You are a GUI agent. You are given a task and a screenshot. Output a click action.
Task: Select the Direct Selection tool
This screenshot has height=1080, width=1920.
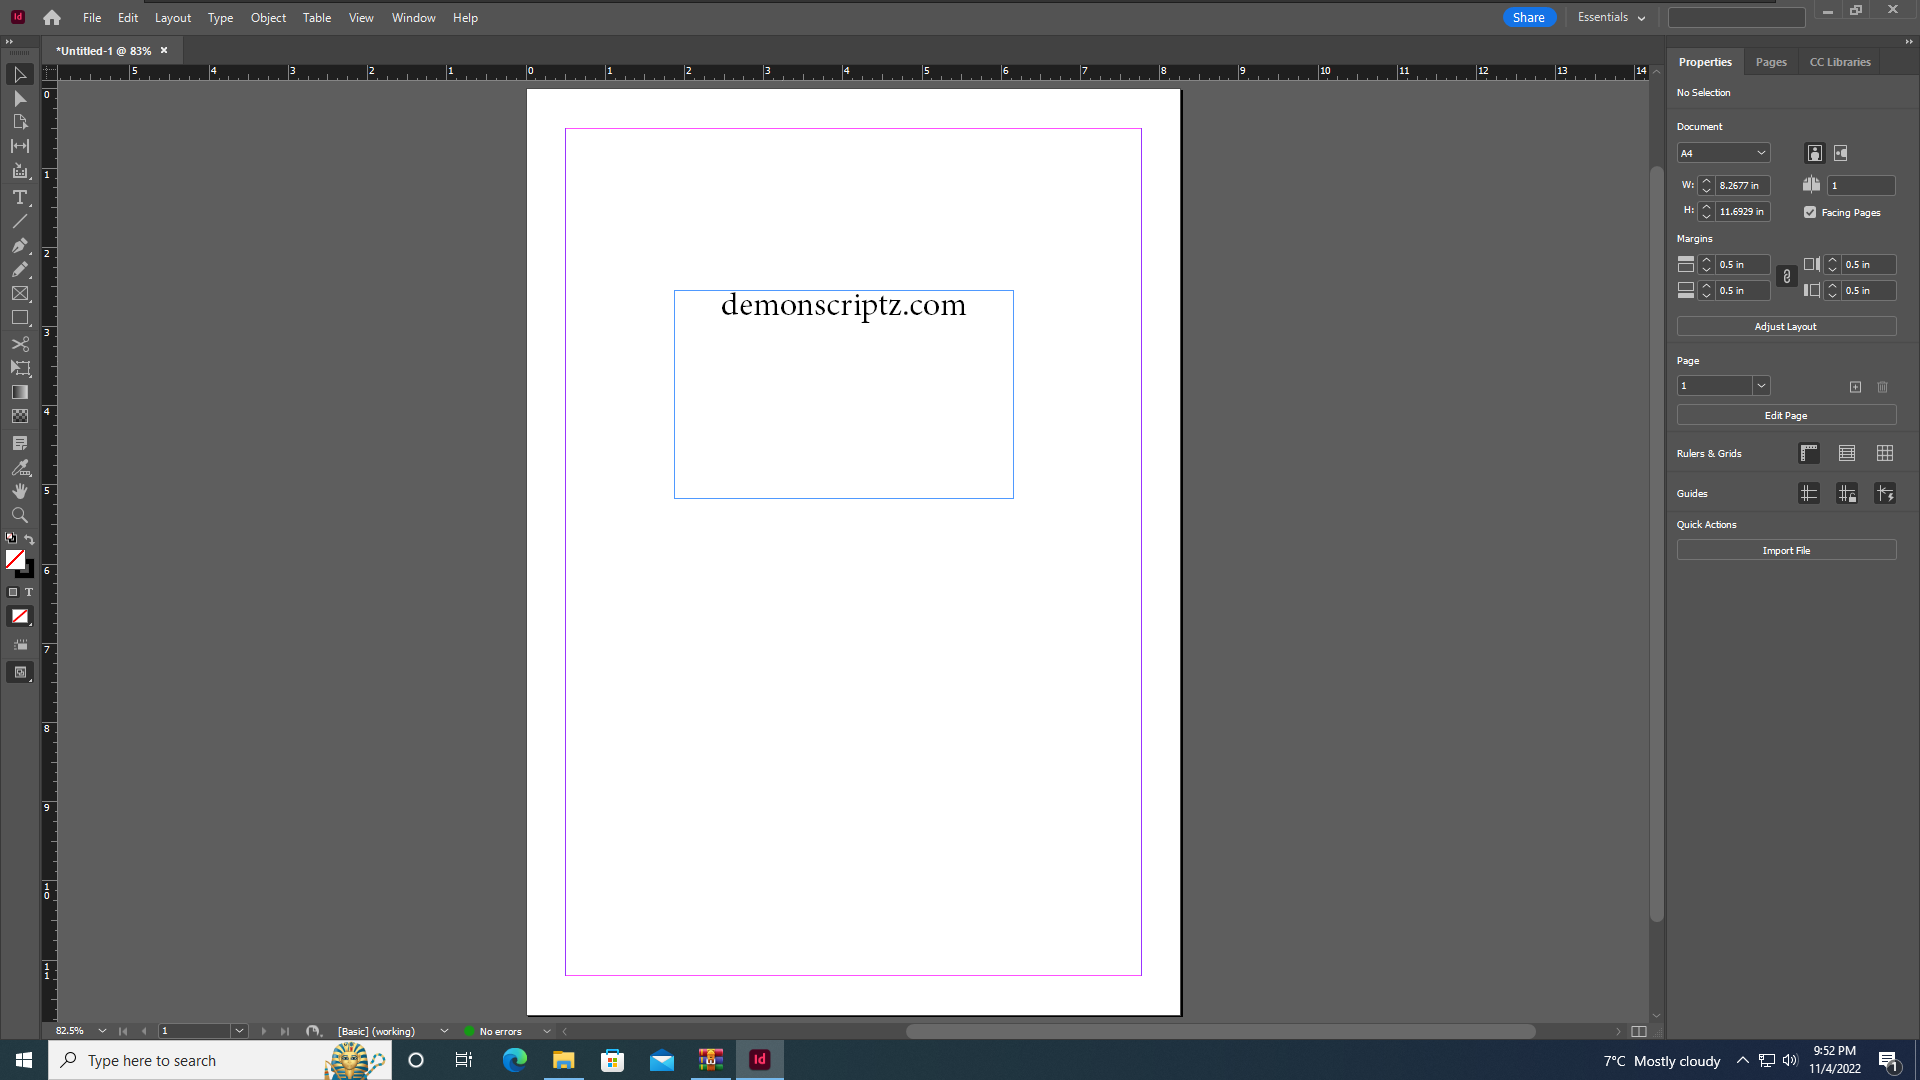[x=19, y=98]
